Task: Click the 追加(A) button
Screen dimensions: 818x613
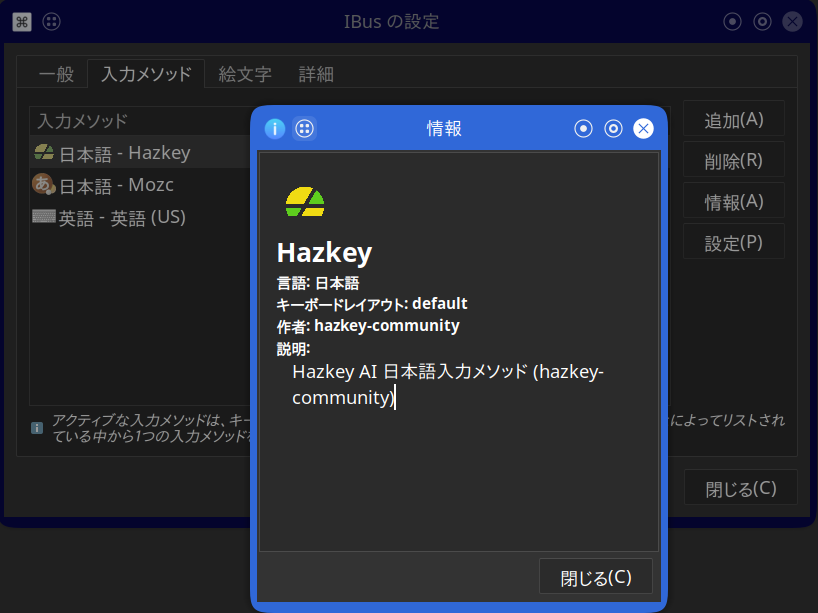Action: [x=733, y=120]
